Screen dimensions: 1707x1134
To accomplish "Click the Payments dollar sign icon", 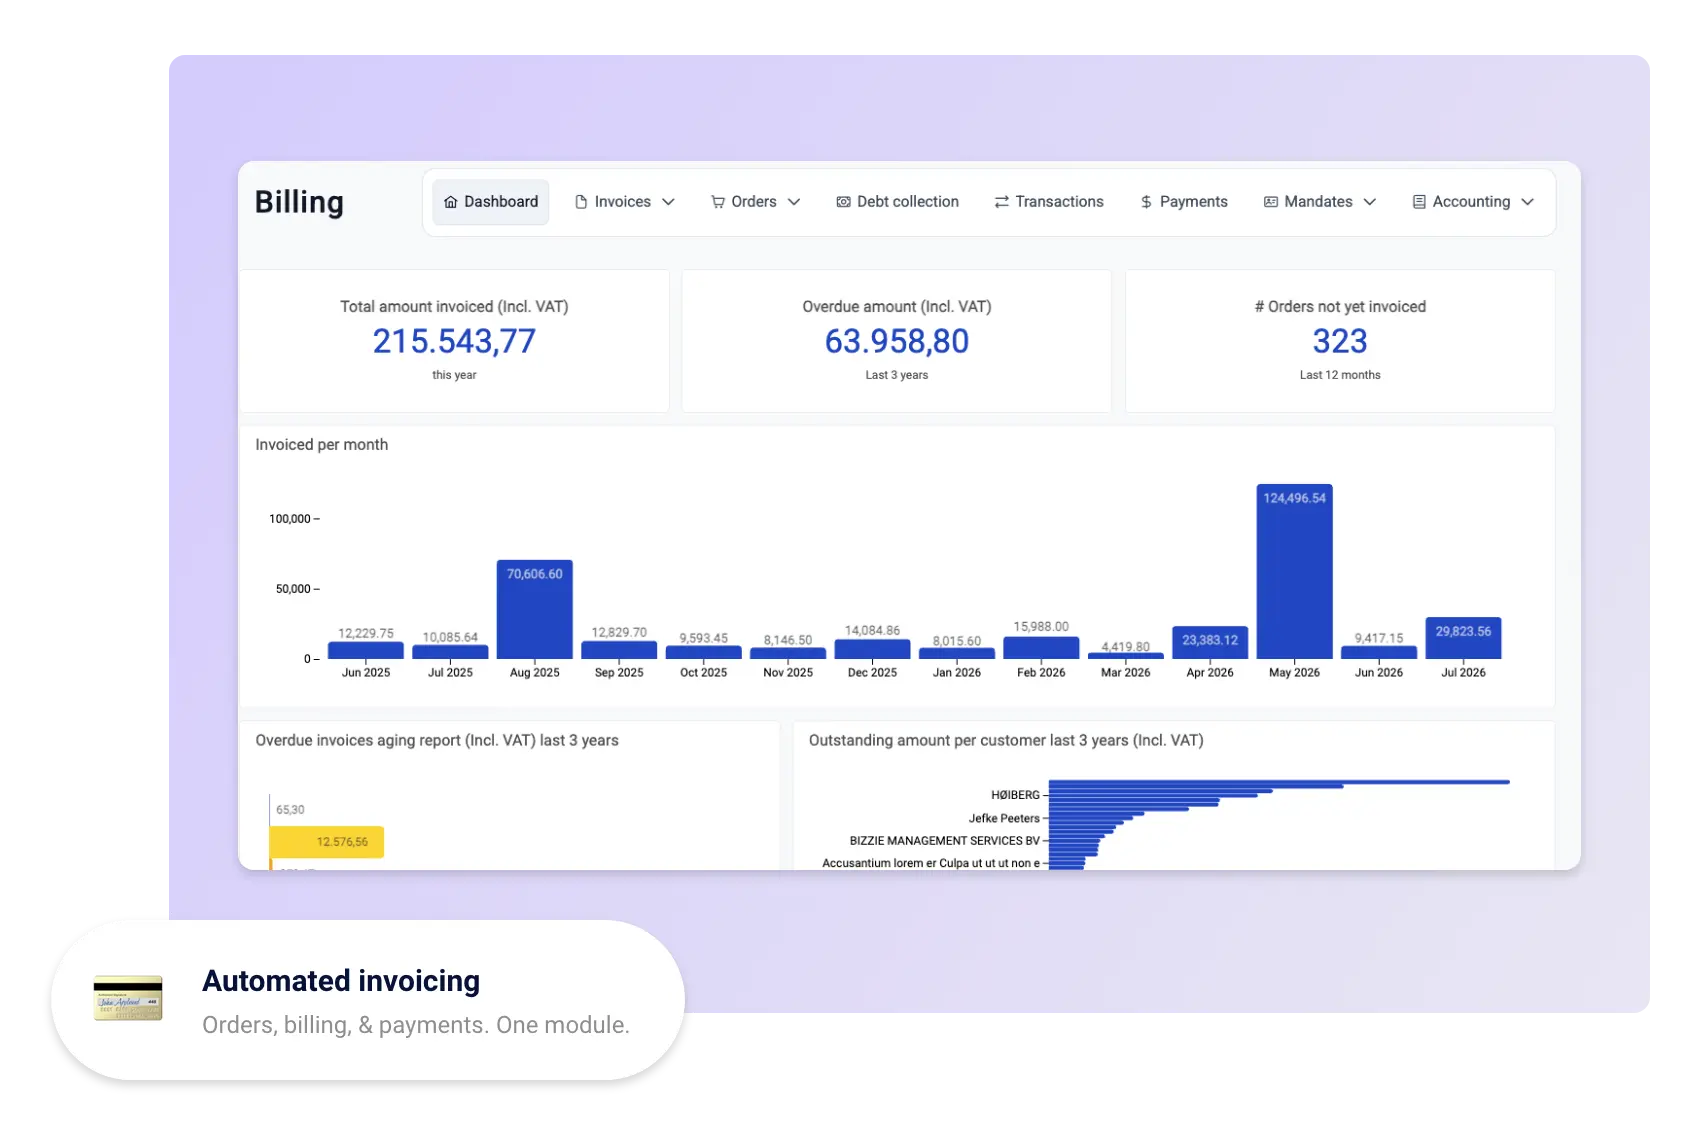I will click(1146, 202).
